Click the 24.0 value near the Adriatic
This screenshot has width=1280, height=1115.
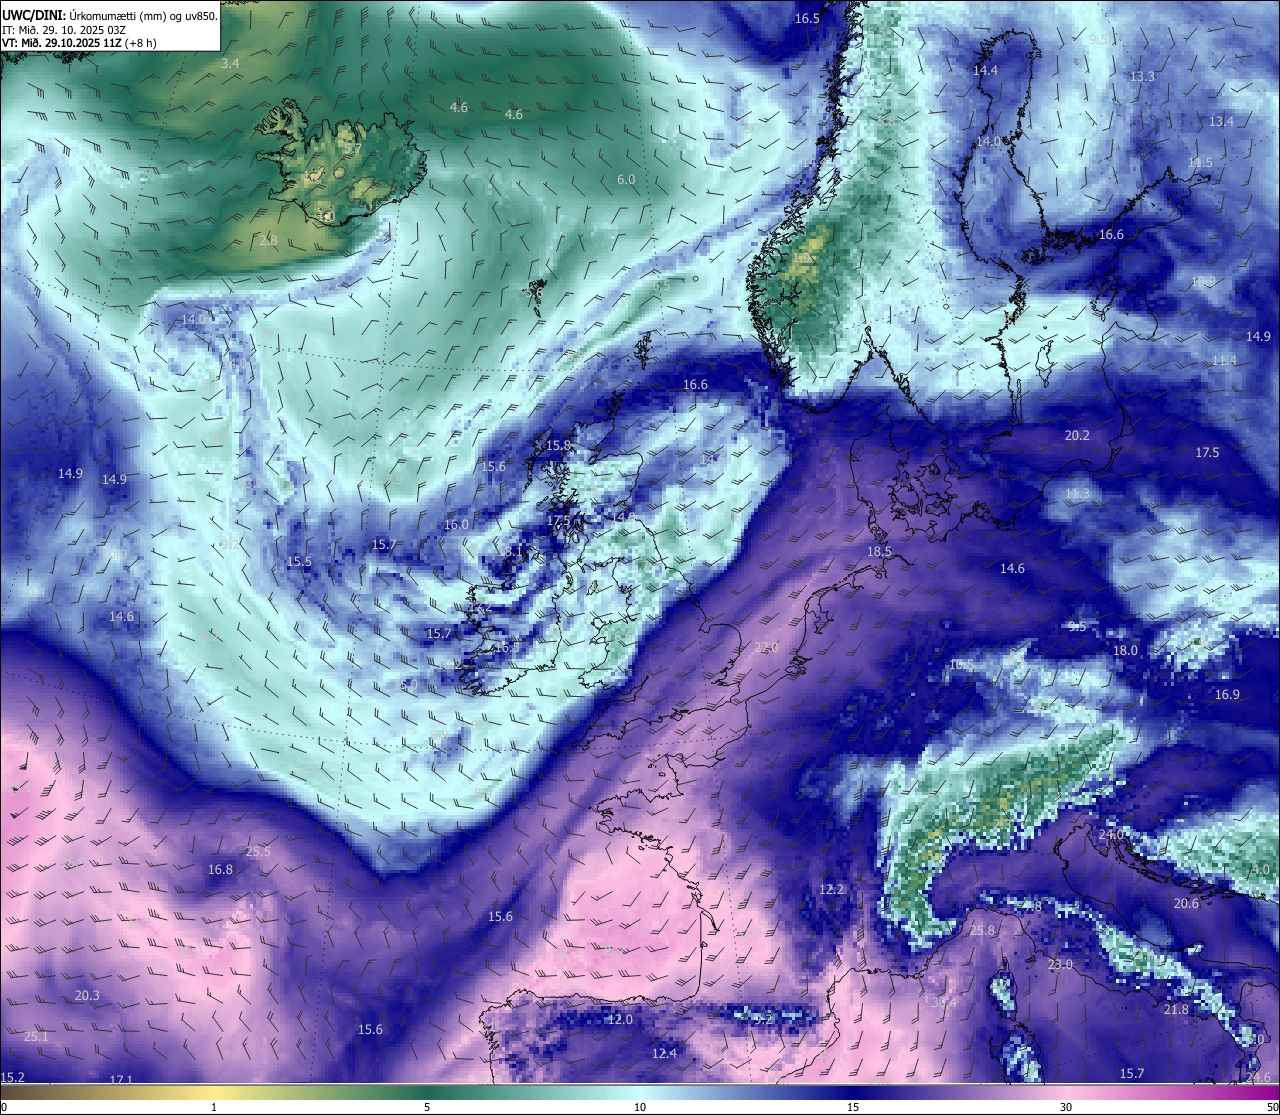pos(1111,834)
